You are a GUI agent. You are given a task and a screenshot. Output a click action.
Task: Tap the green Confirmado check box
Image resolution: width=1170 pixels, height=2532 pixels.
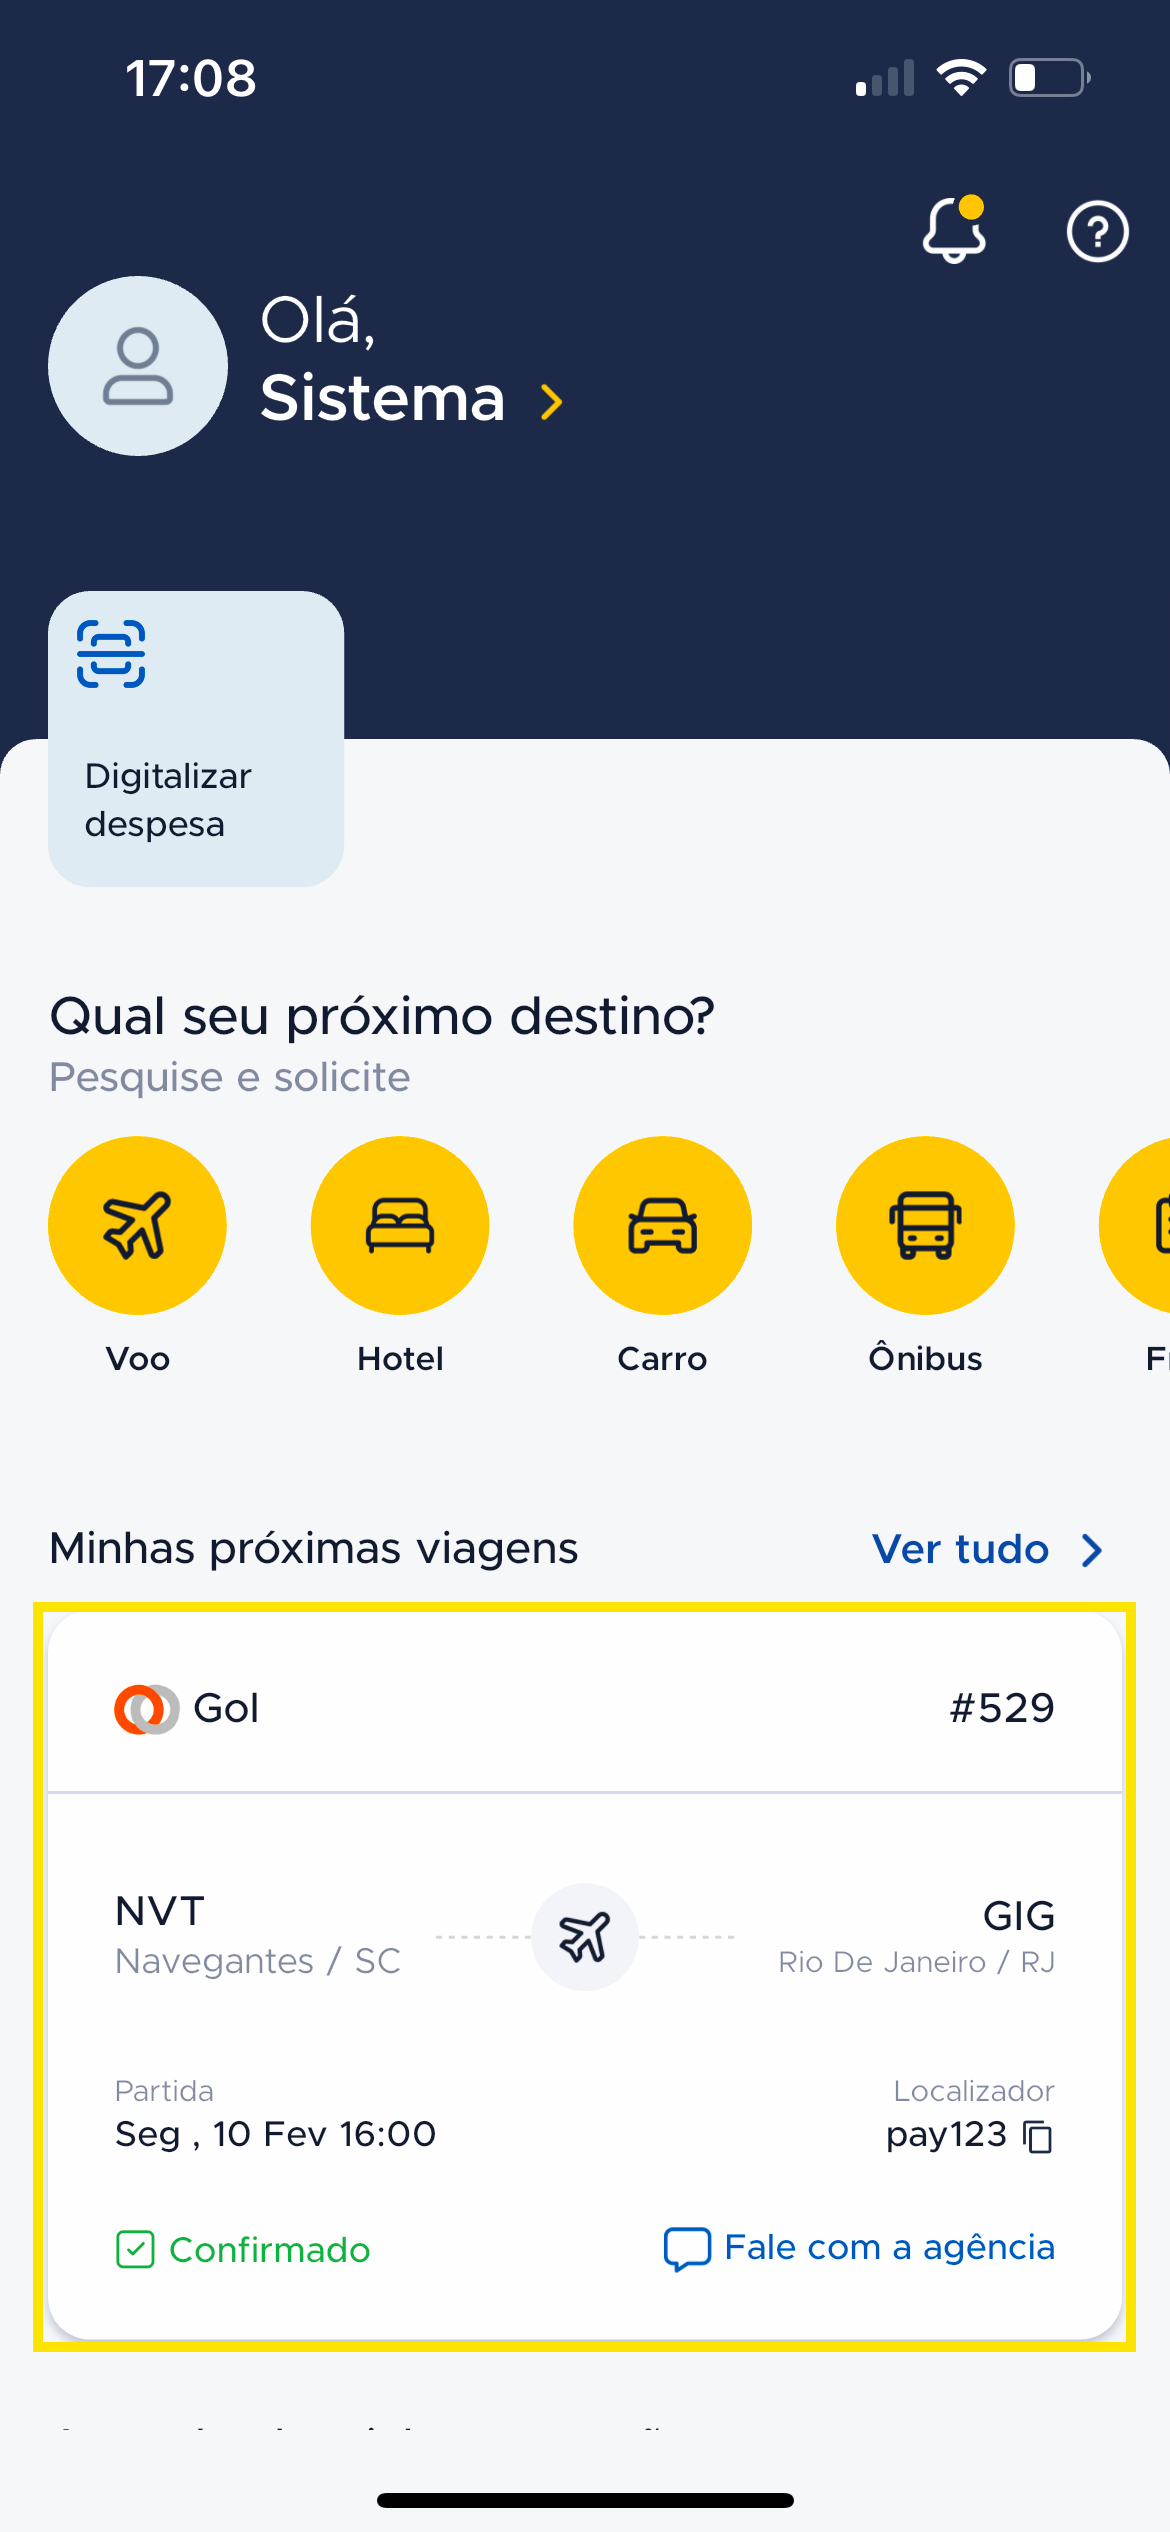[x=135, y=2249]
